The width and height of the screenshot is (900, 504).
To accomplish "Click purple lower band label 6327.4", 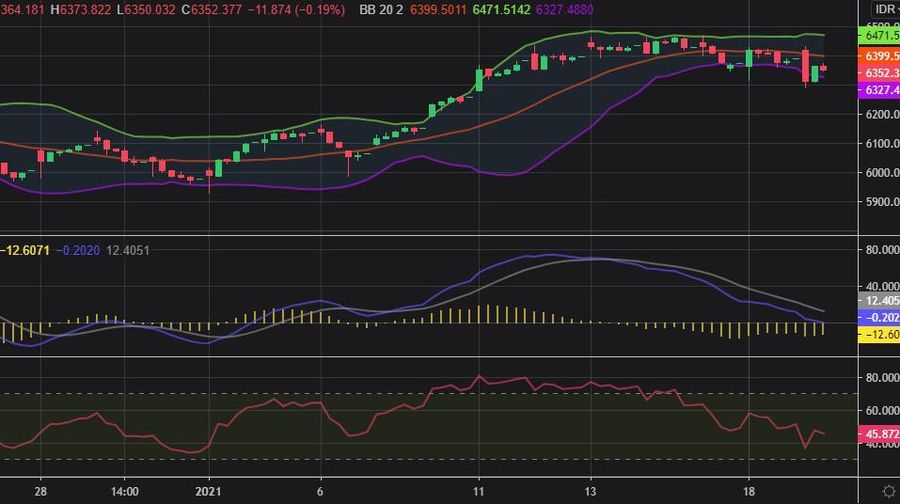I will [879, 90].
